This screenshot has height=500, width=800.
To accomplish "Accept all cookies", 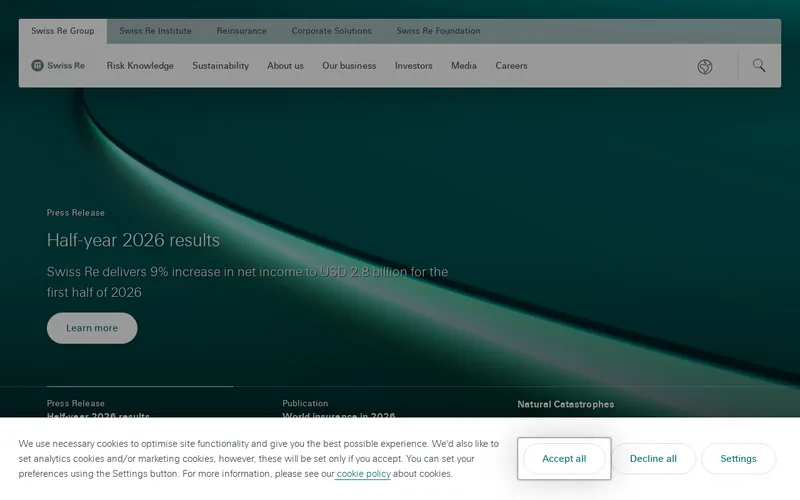I will 564,459.
